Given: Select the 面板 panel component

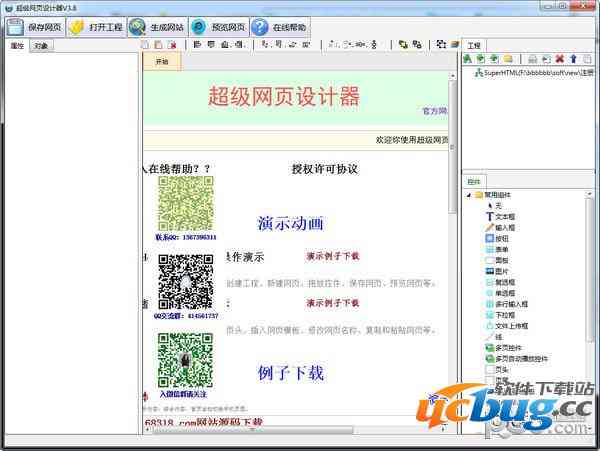Looking at the screenshot, I should [x=497, y=260].
